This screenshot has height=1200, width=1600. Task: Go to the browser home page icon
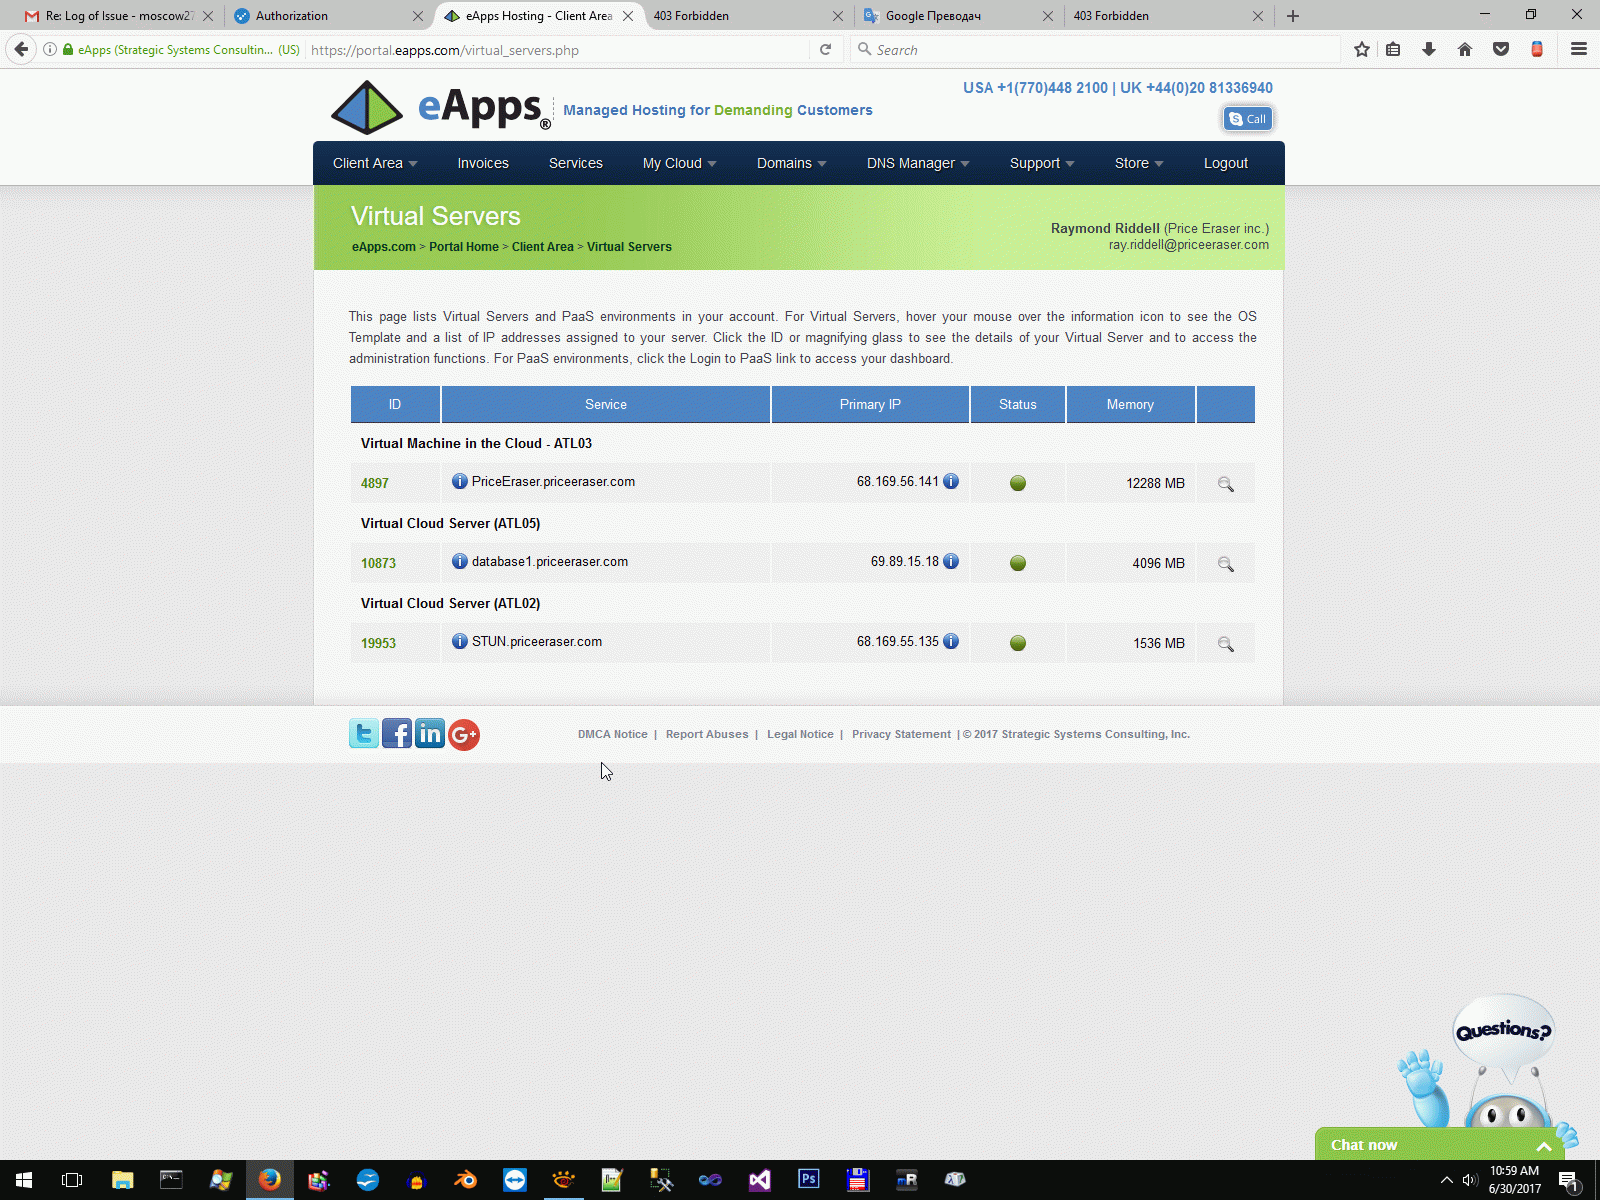pyautogui.click(x=1465, y=49)
